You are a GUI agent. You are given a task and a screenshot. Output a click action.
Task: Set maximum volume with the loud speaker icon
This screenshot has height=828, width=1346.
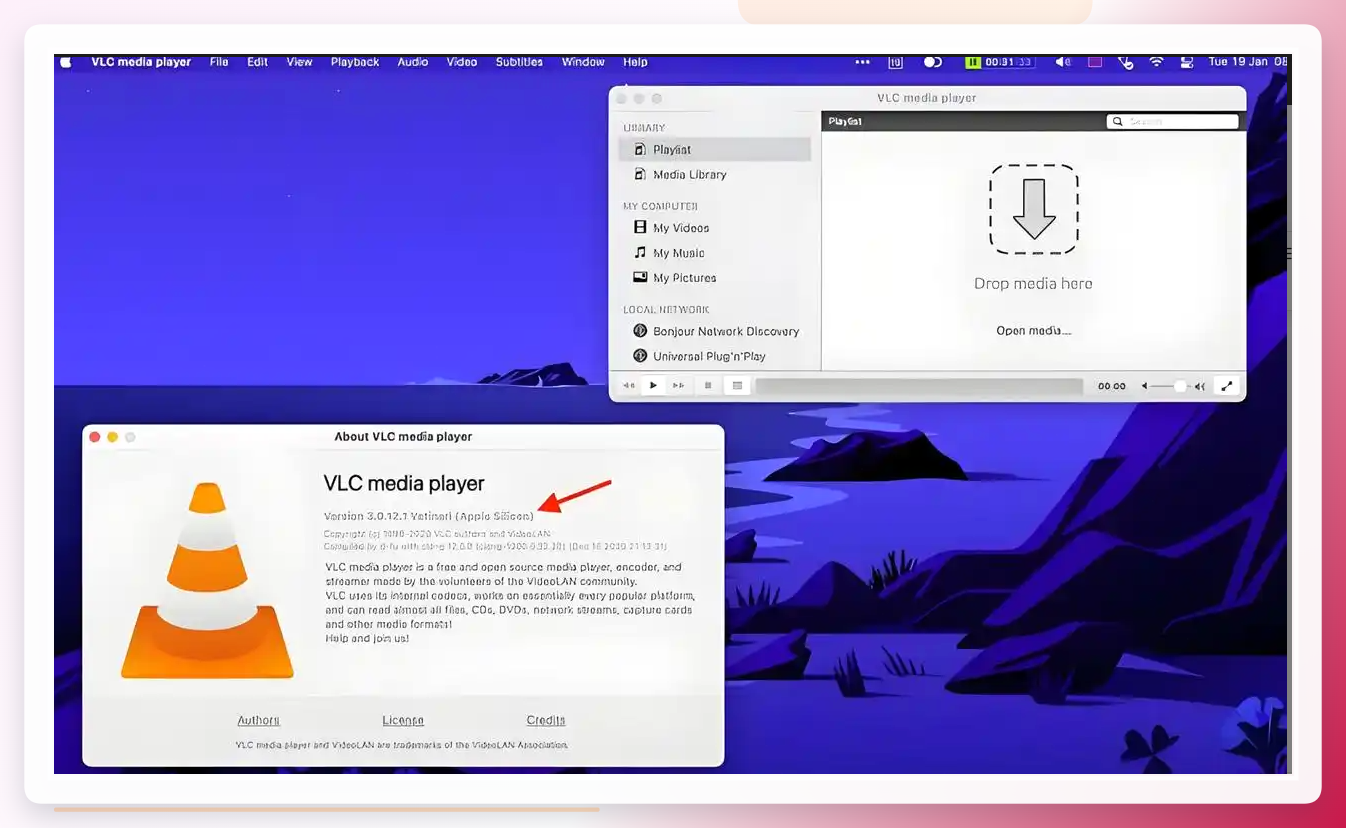[1200, 386]
